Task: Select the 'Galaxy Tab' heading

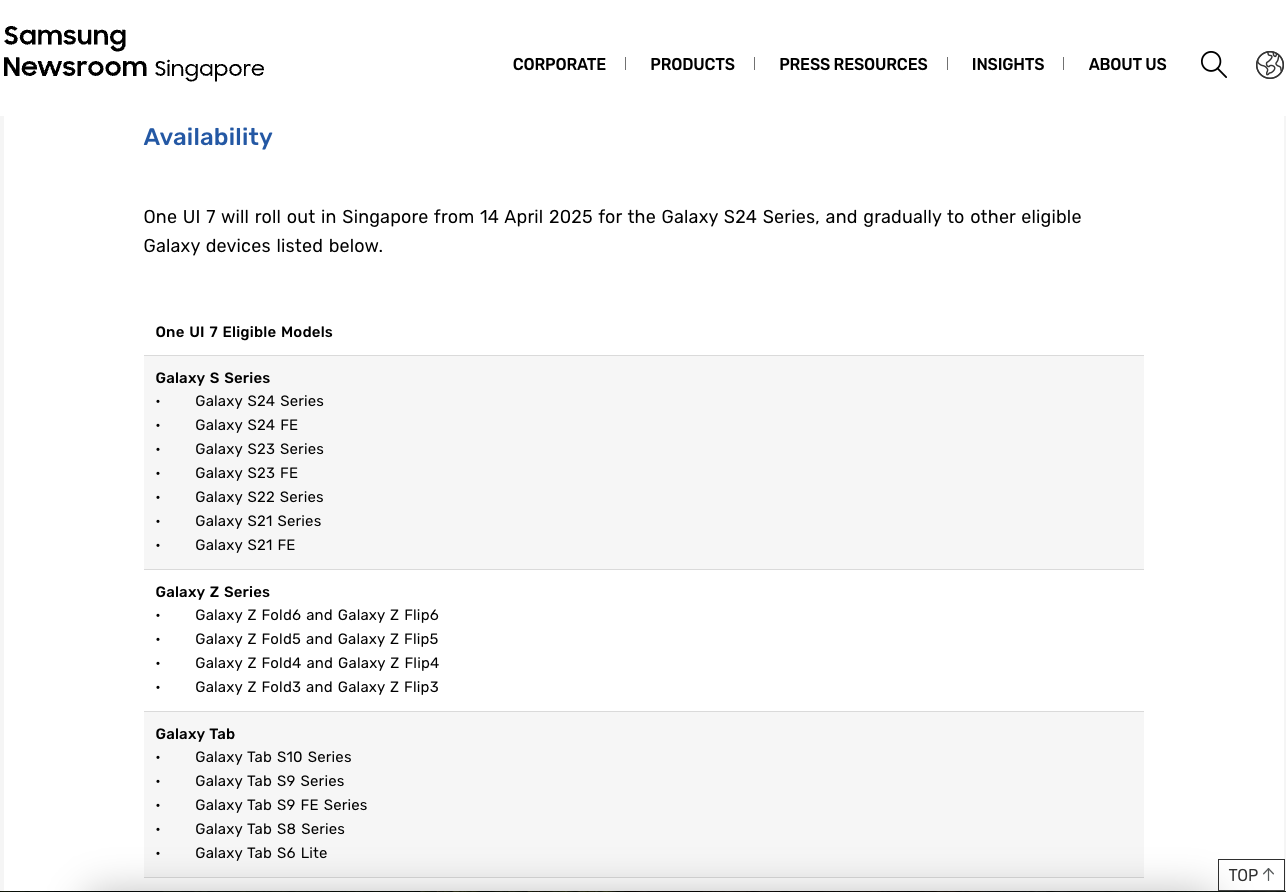Action: pyautogui.click(x=195, y=734)
